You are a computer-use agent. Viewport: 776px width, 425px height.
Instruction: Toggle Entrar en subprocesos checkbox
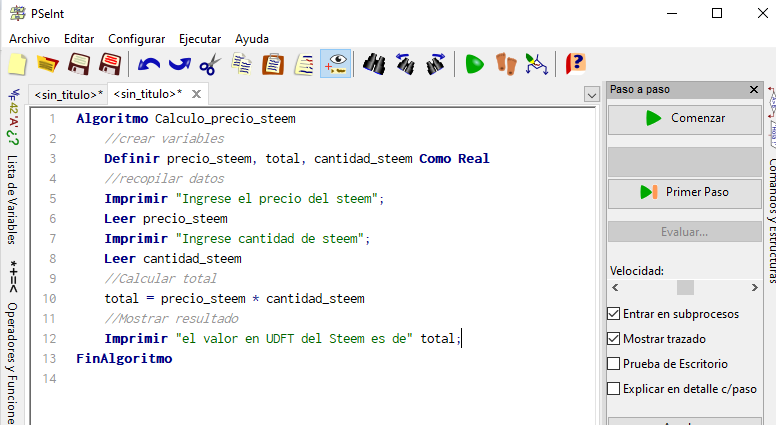(613, 314)
